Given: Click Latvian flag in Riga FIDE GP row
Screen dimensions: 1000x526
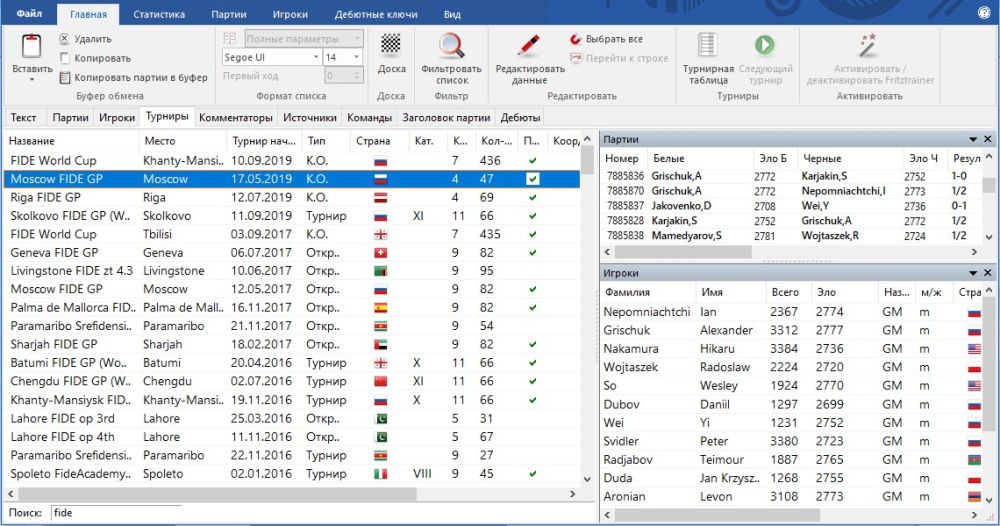Looking at the screenshot, I should pos(381,198).
